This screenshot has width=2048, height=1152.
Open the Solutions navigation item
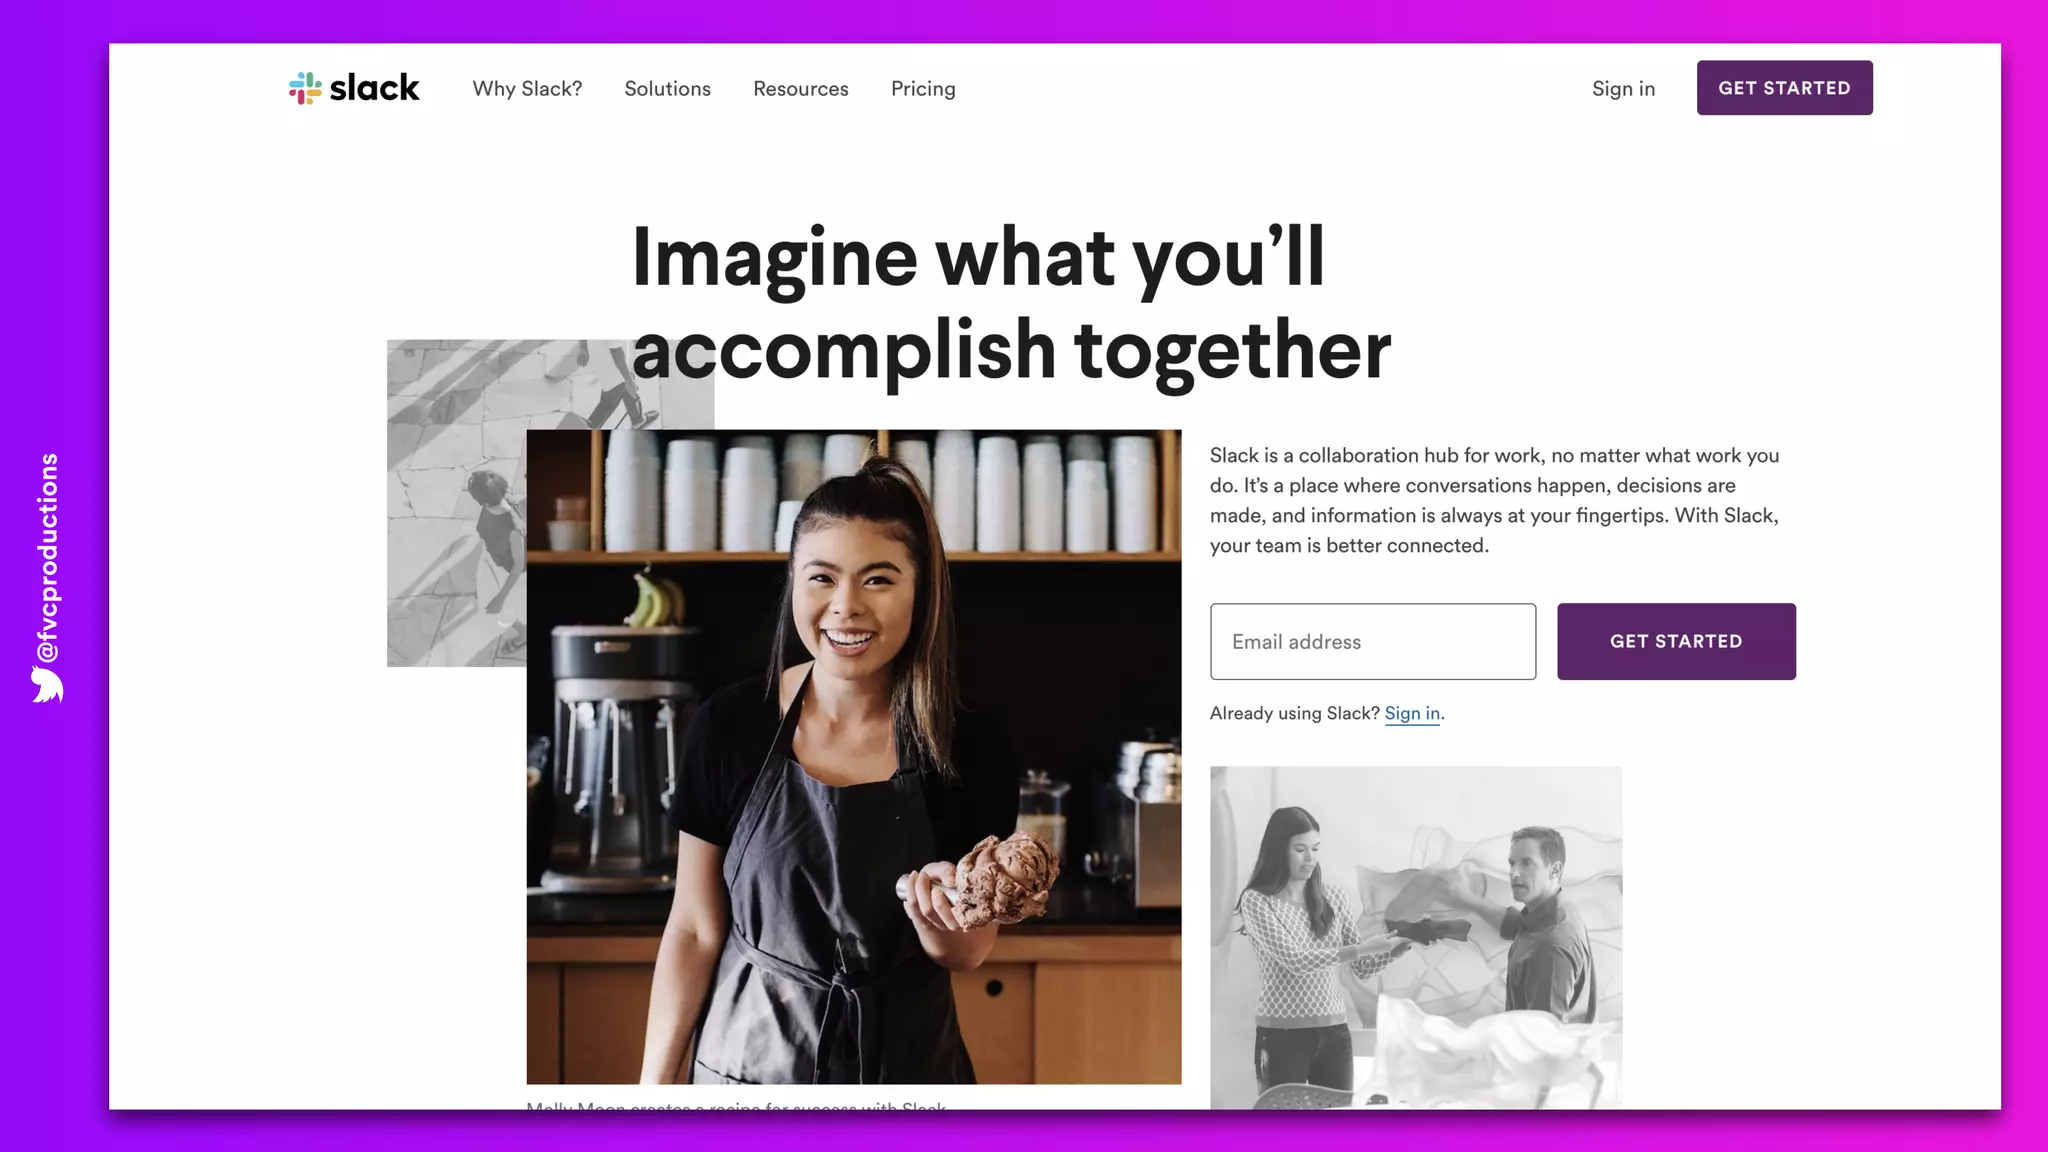pyautogui.click(x=667, y=89)
